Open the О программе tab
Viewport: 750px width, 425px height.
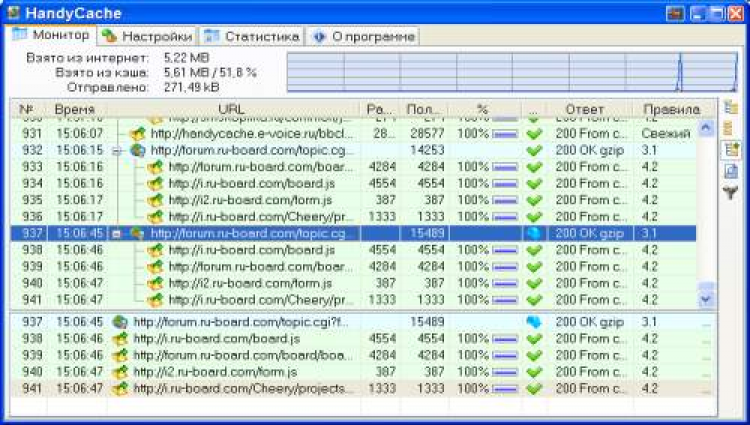click(364, 36)
